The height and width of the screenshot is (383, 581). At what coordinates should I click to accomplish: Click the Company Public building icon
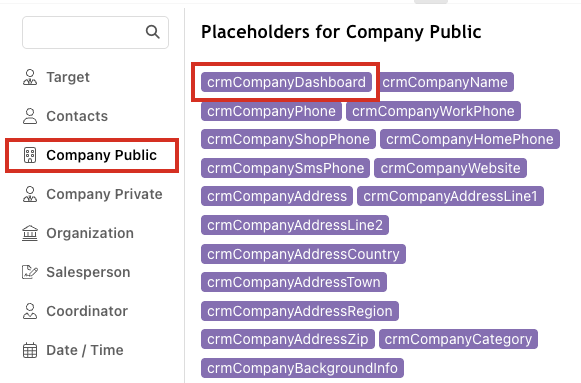click(30, 155)
